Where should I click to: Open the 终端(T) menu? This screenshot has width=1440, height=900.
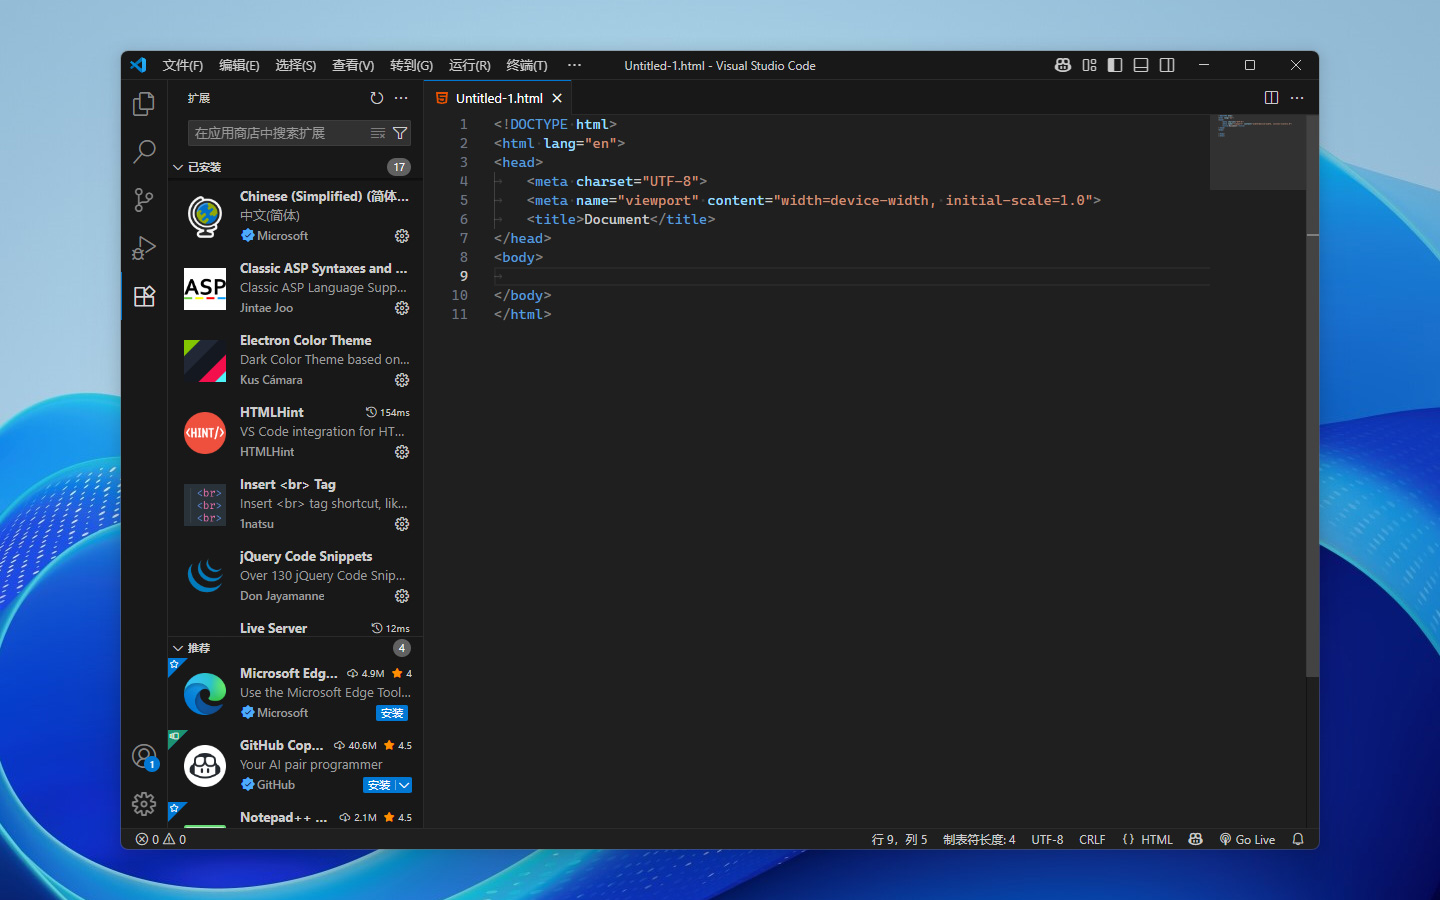coord(527,65)
